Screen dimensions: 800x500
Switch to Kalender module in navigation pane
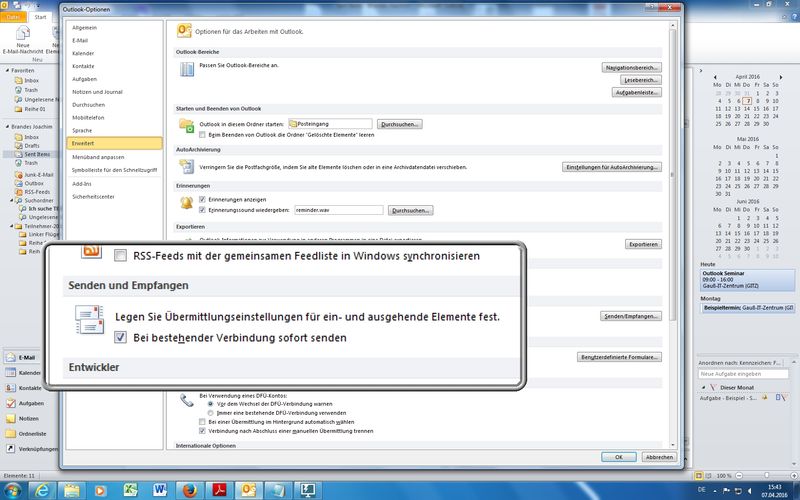[x=29, y=373]
